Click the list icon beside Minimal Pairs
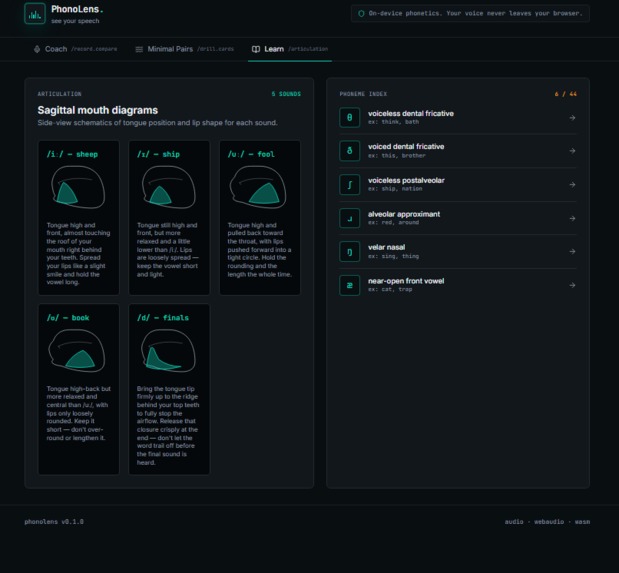Viewport: 619px width, 573px height. (x=139, y=49)
